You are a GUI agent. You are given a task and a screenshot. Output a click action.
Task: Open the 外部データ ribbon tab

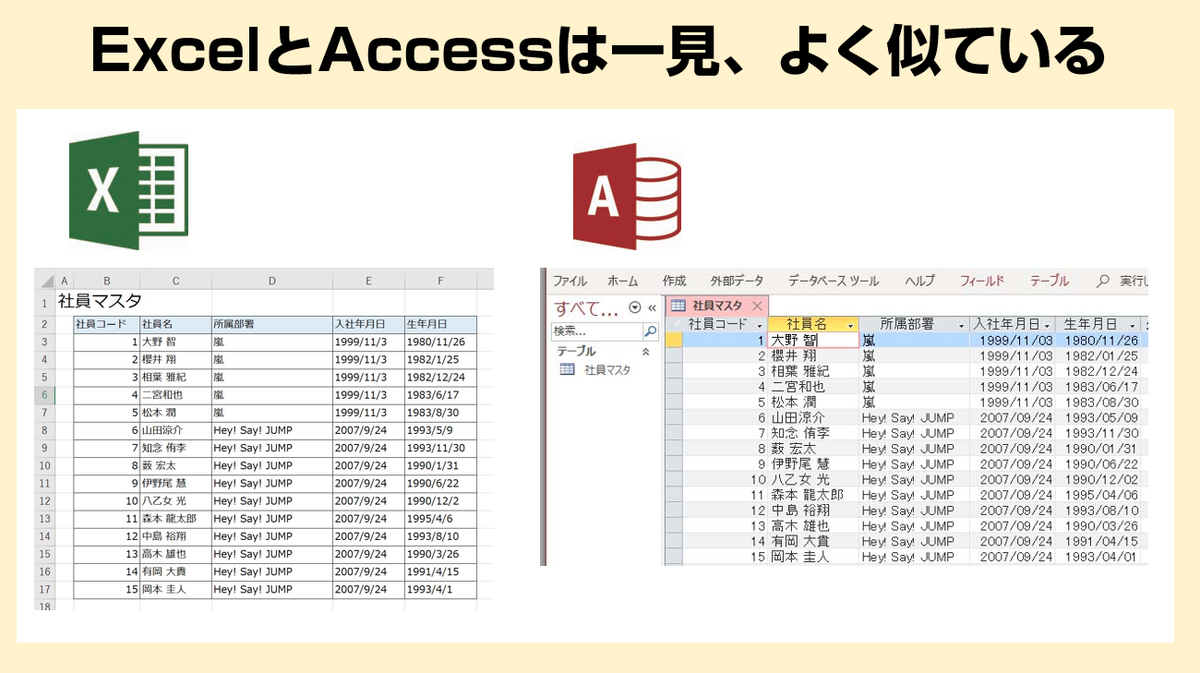pos(736,281)
